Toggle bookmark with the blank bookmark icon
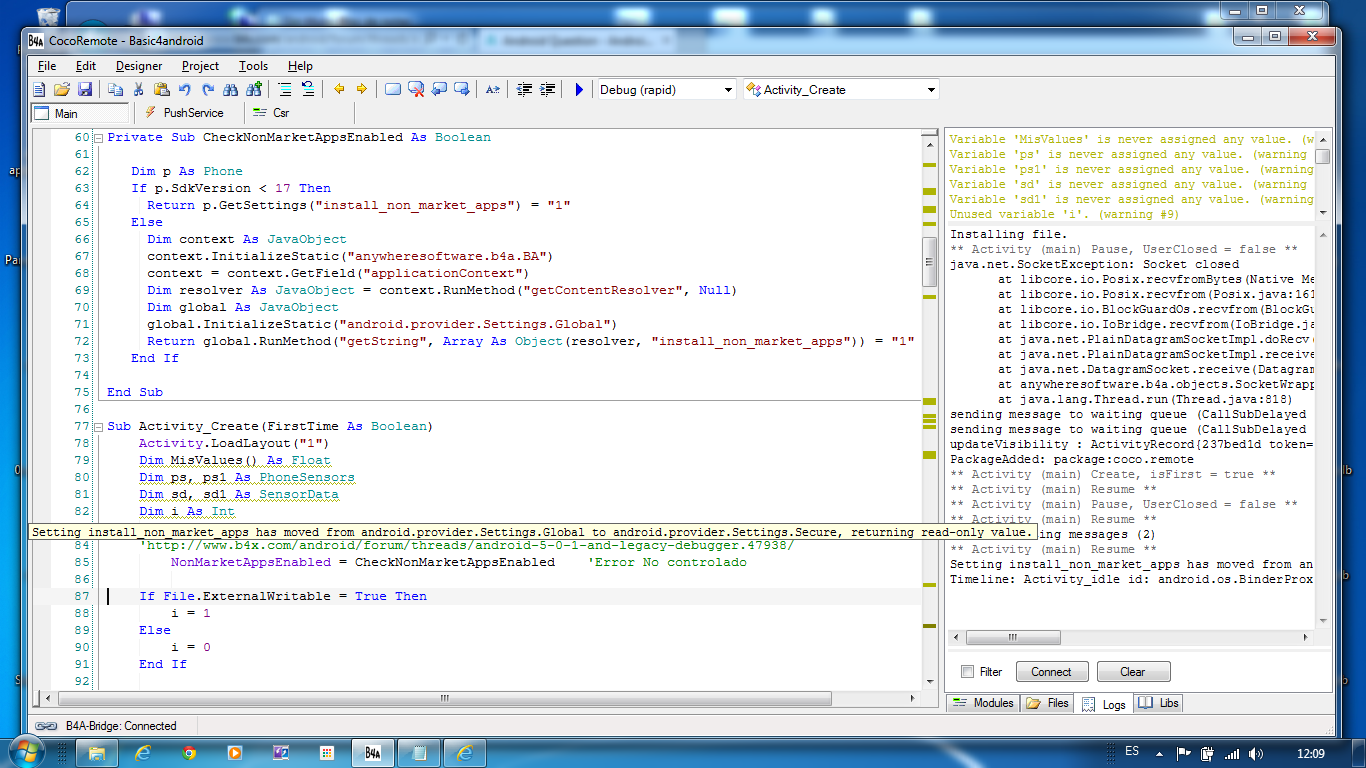Screen dimensions: 1366x768 tap(393, 89)
